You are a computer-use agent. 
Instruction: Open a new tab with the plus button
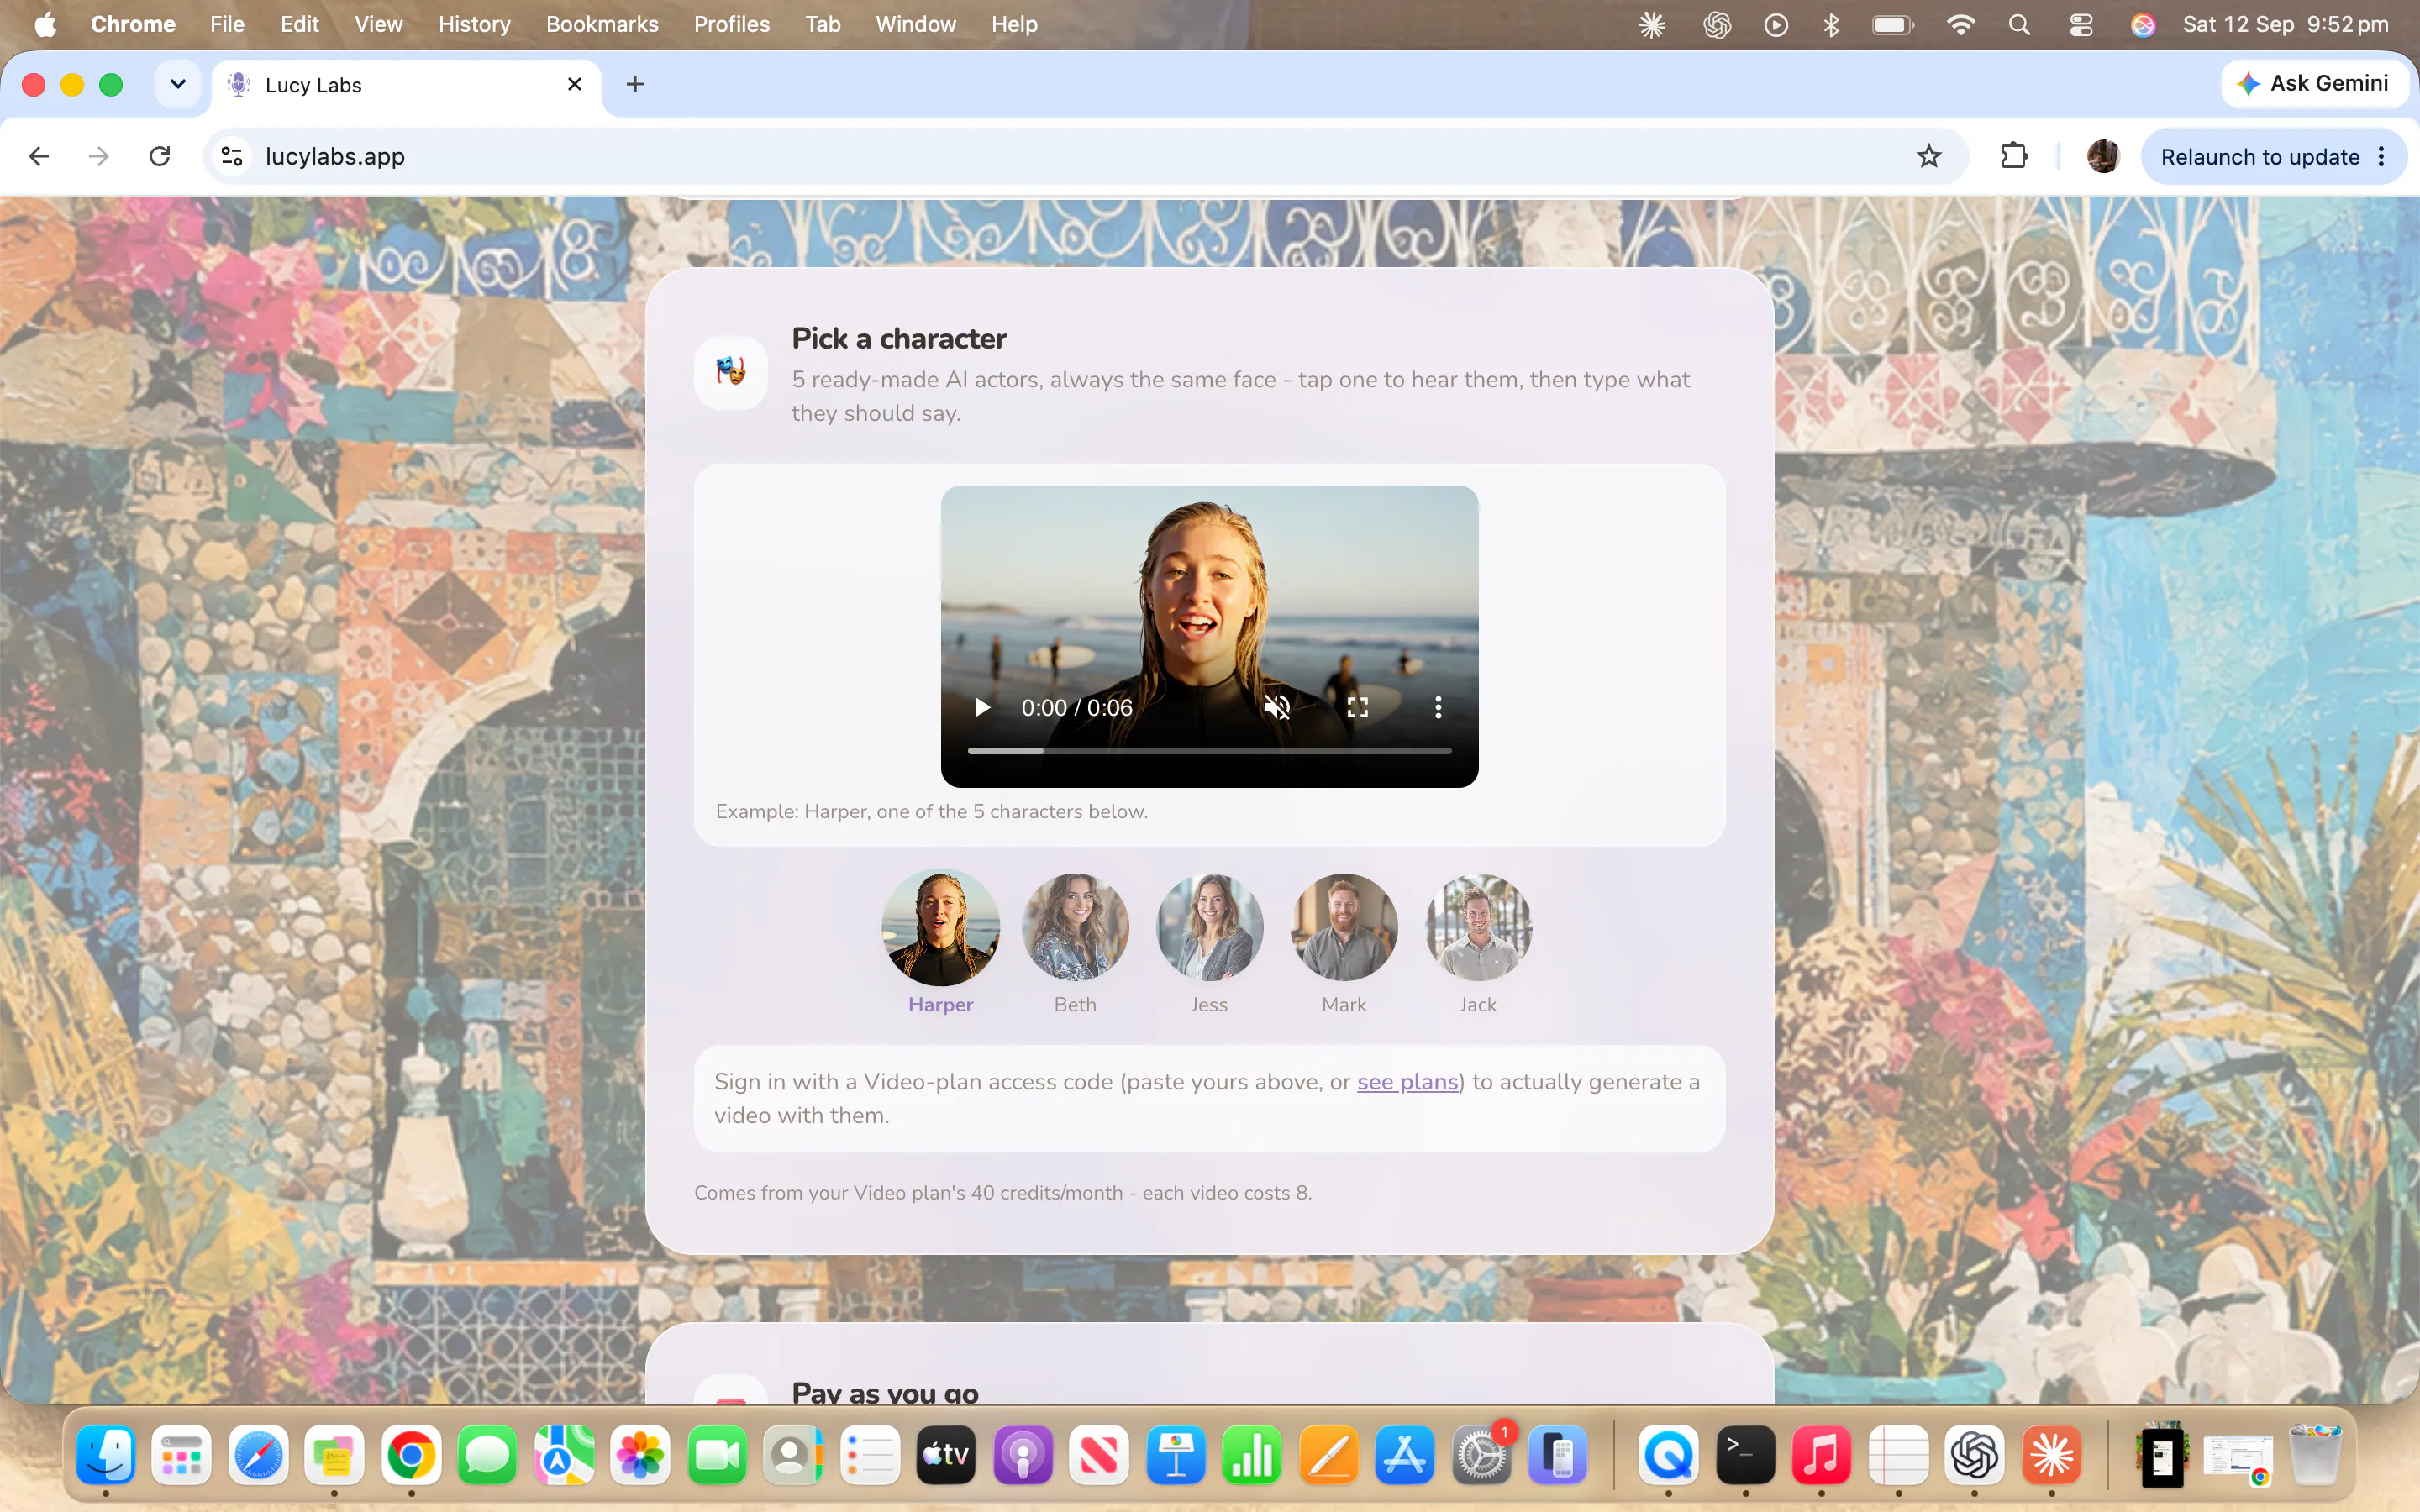pyautogui.click(x=635, y=84)
